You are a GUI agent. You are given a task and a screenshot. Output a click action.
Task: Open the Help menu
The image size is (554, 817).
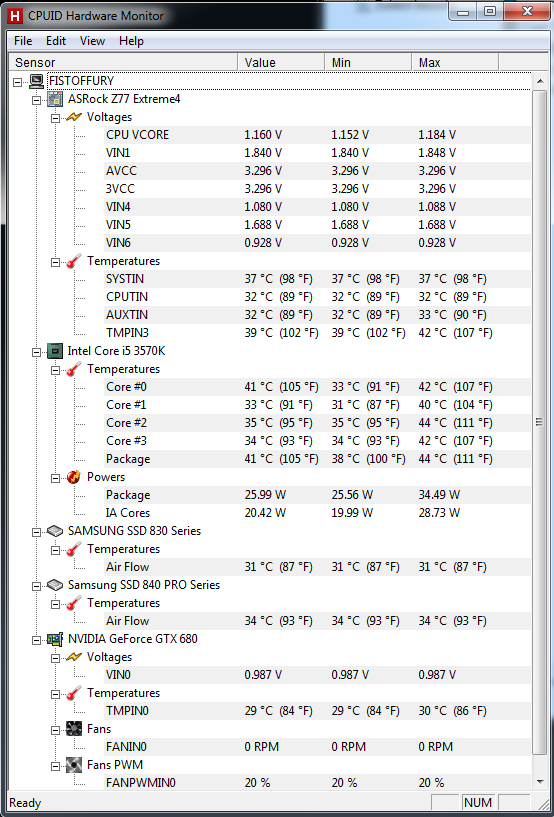click(131, 41)
